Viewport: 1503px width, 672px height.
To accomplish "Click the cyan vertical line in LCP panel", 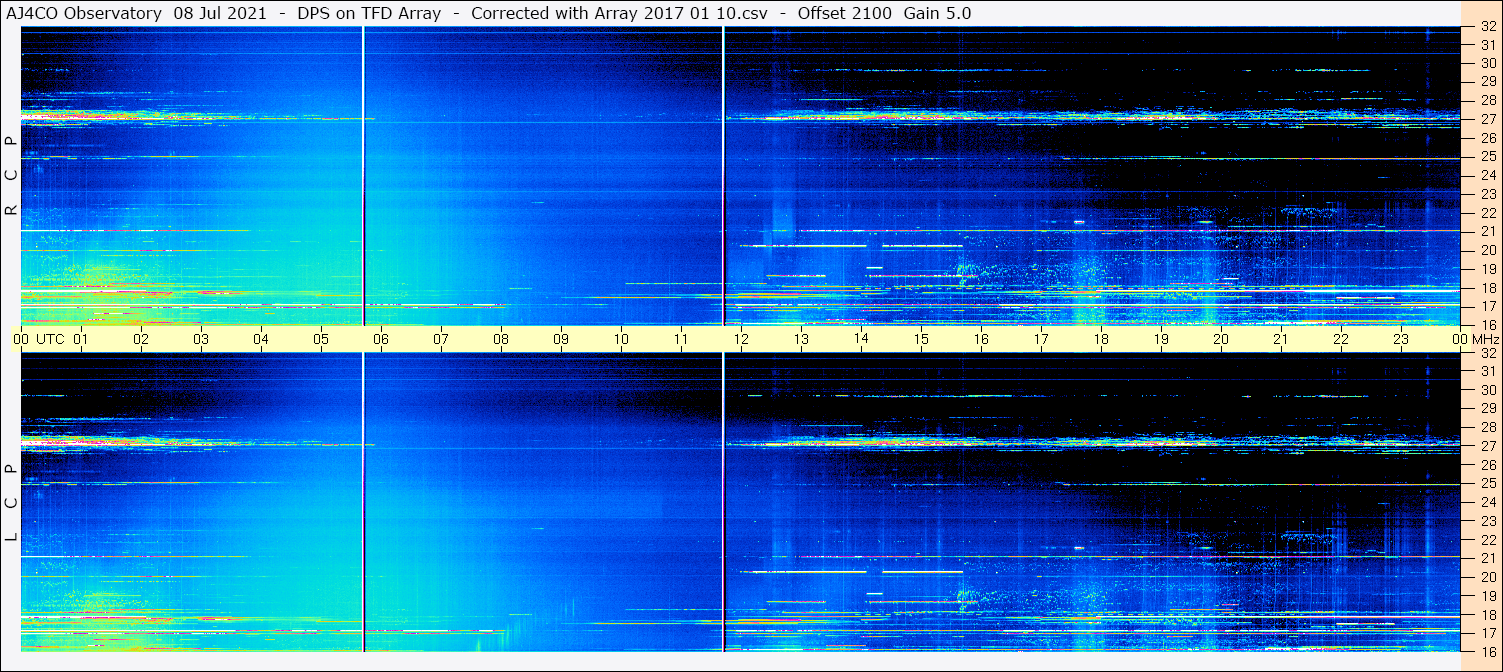I will (723, 502).
